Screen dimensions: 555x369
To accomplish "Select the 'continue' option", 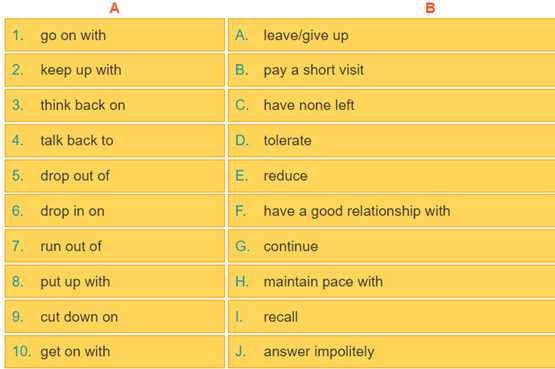I will coord(391,246).
